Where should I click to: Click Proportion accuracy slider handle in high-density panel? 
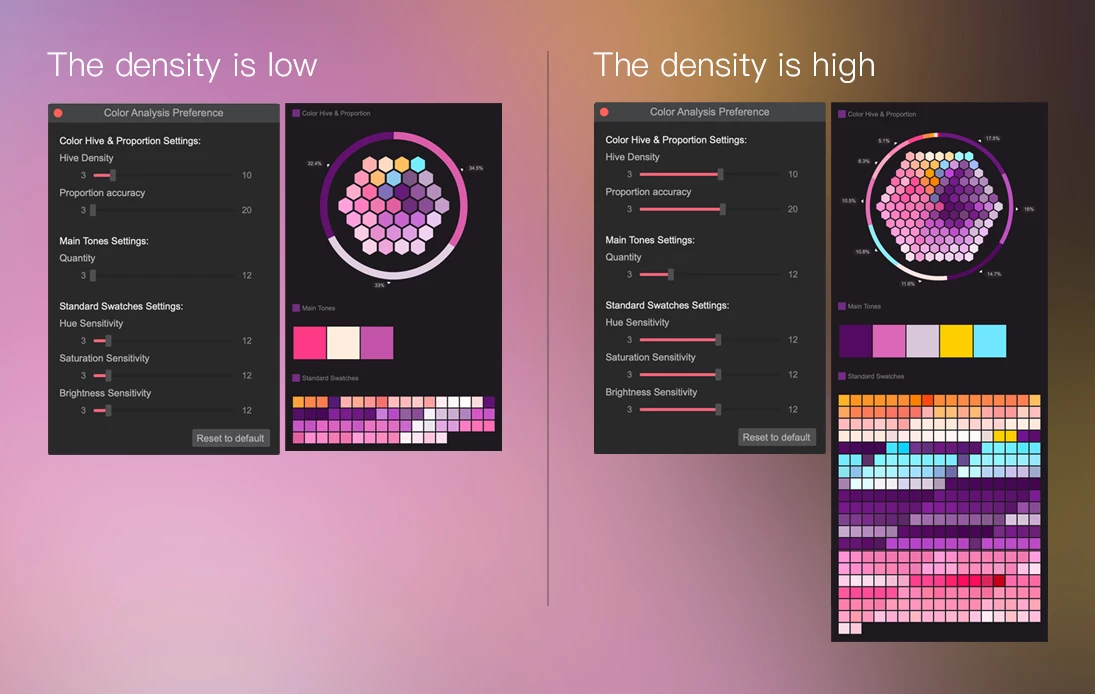[723, 209]
